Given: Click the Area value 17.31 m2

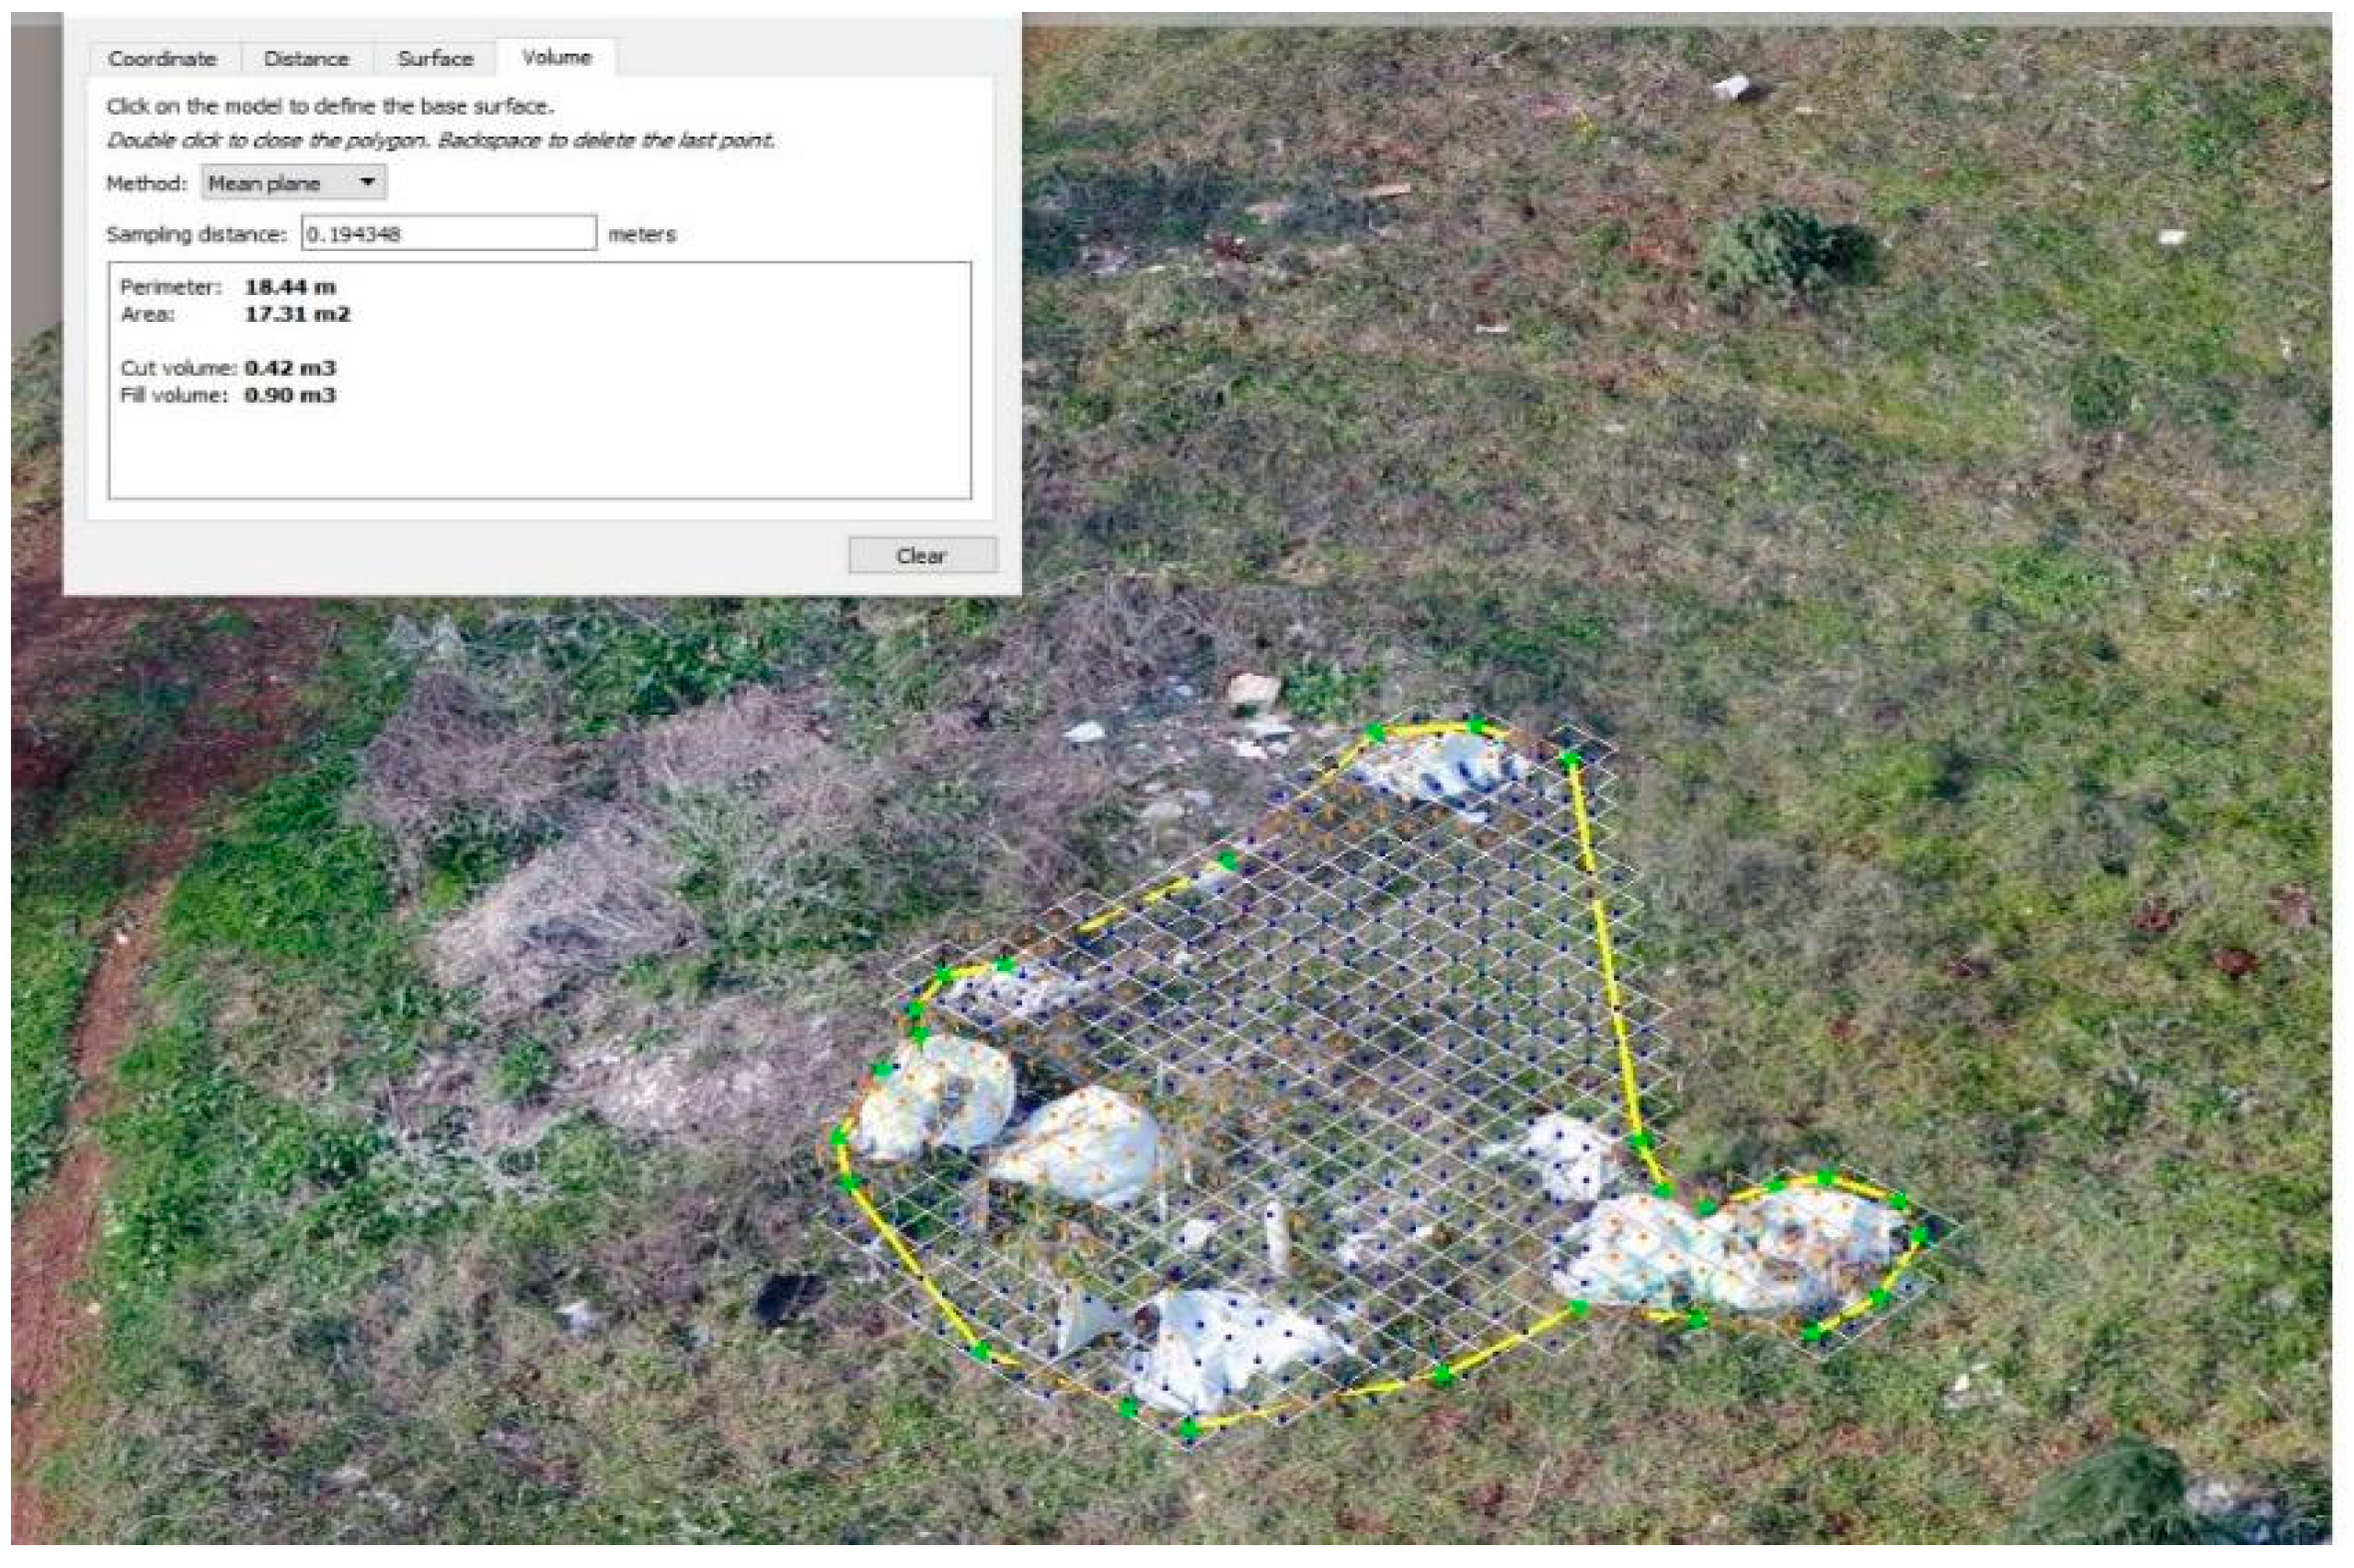Looking at the screenshot, I should point(297,314).
